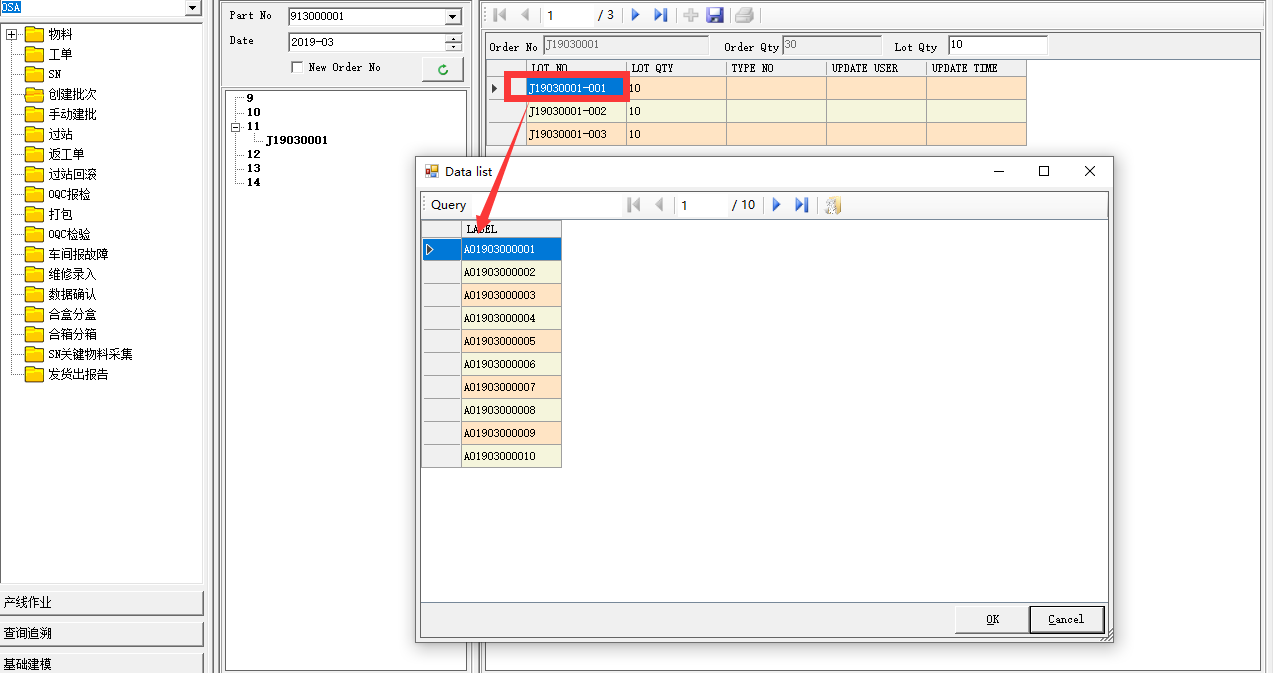Click OK in the Data list dialog

[x=991, y=619]
